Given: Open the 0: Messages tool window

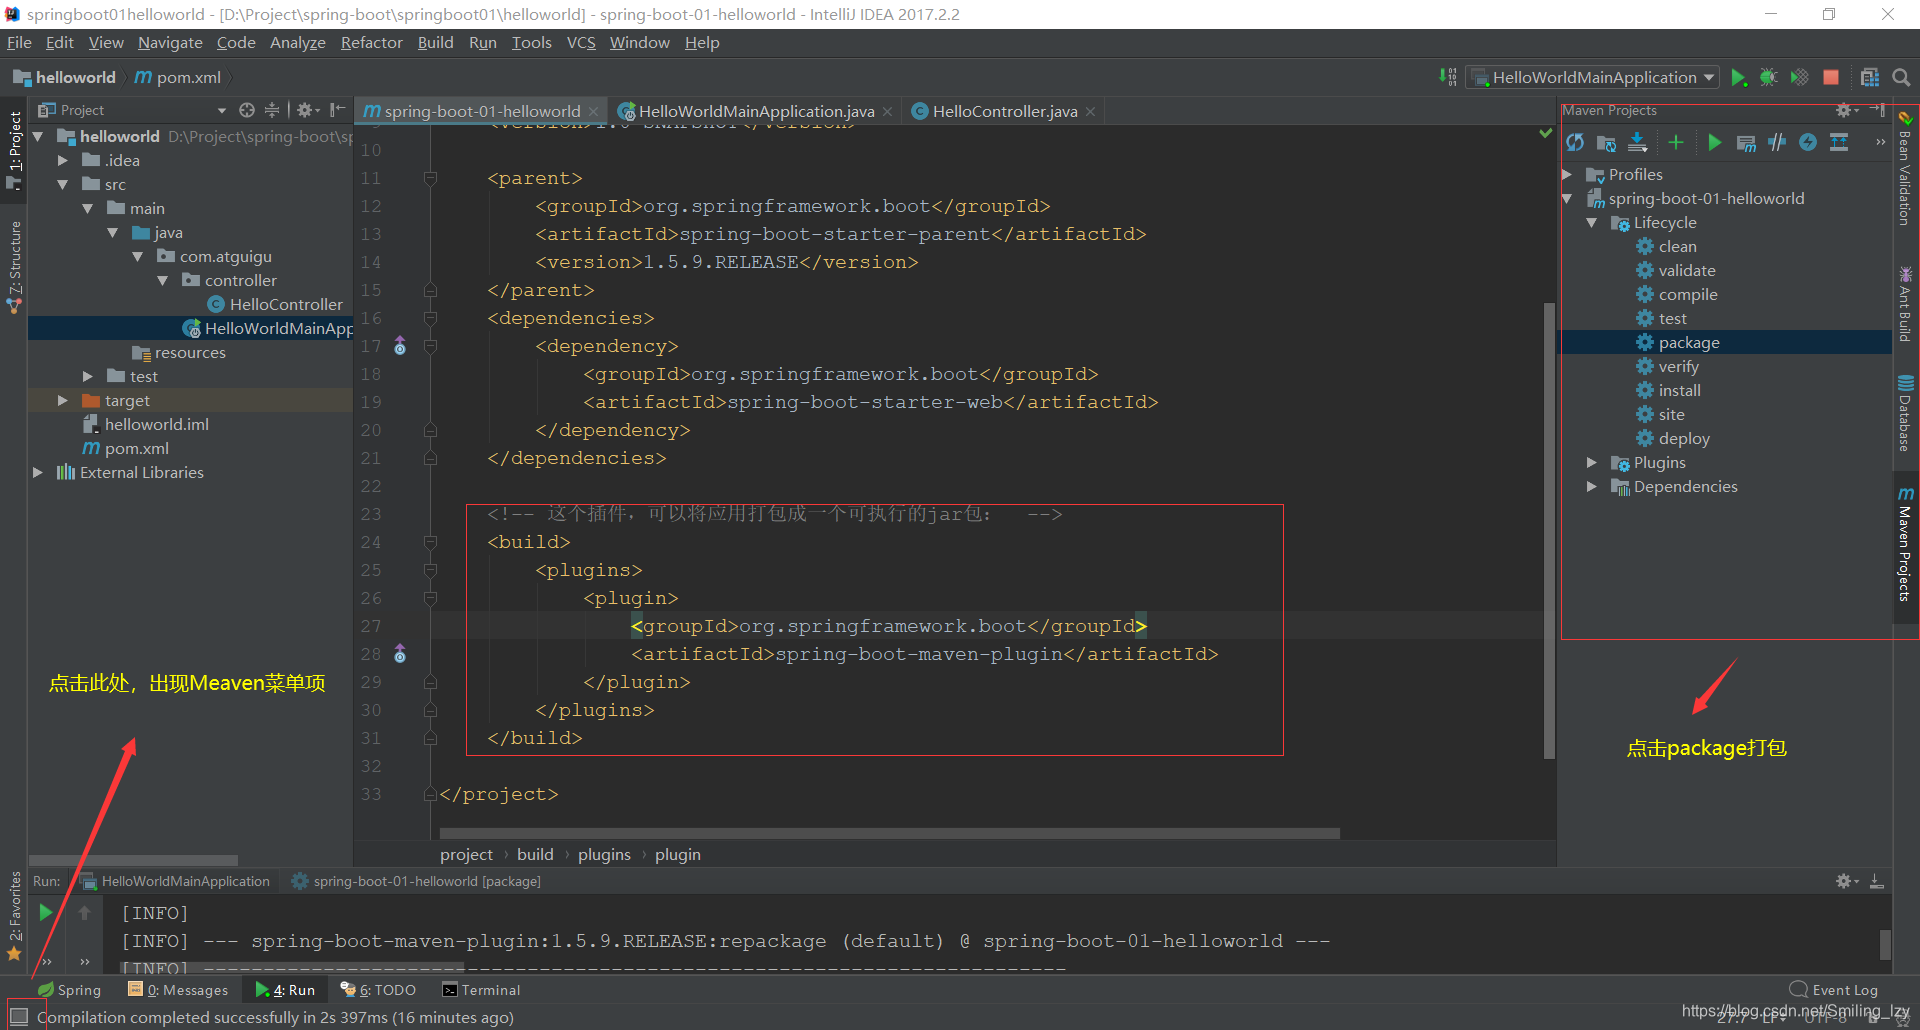Looking at the screenshot, I should click(178, 990).
